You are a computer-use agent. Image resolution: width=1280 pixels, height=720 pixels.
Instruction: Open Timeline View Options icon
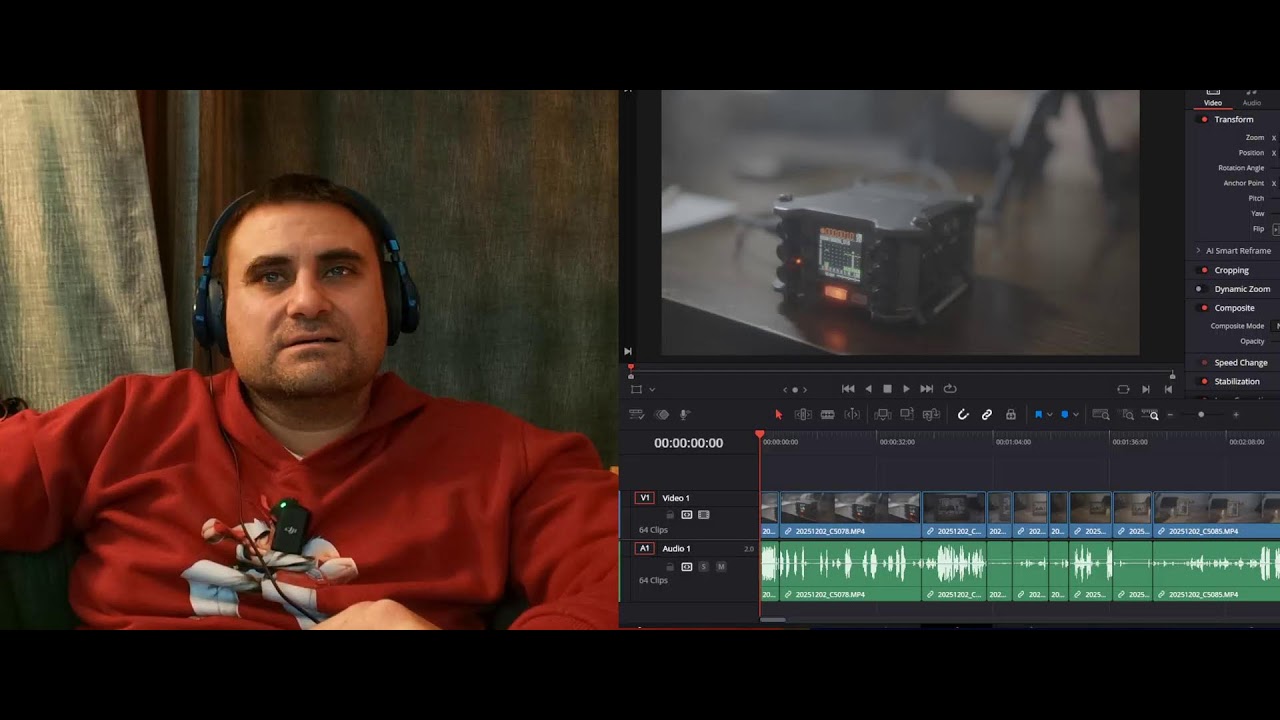coord(636,414)
